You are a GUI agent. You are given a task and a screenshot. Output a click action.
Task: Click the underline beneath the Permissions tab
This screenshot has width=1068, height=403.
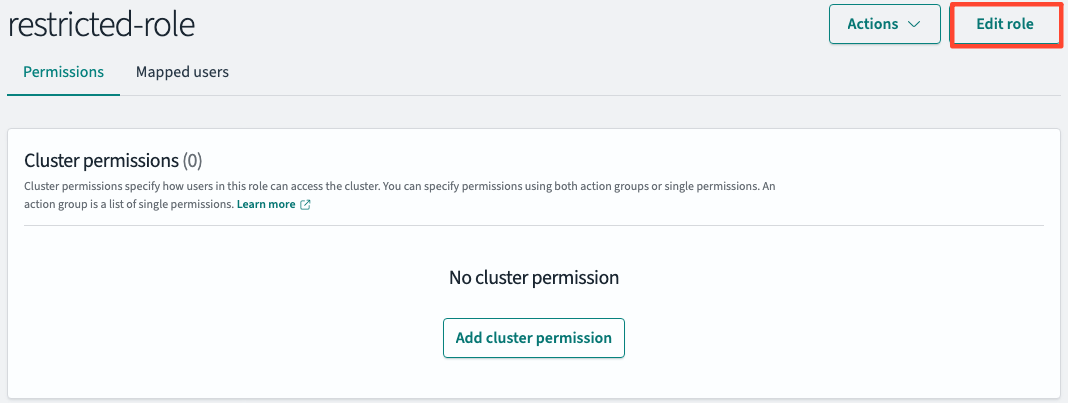pos(63,95)
